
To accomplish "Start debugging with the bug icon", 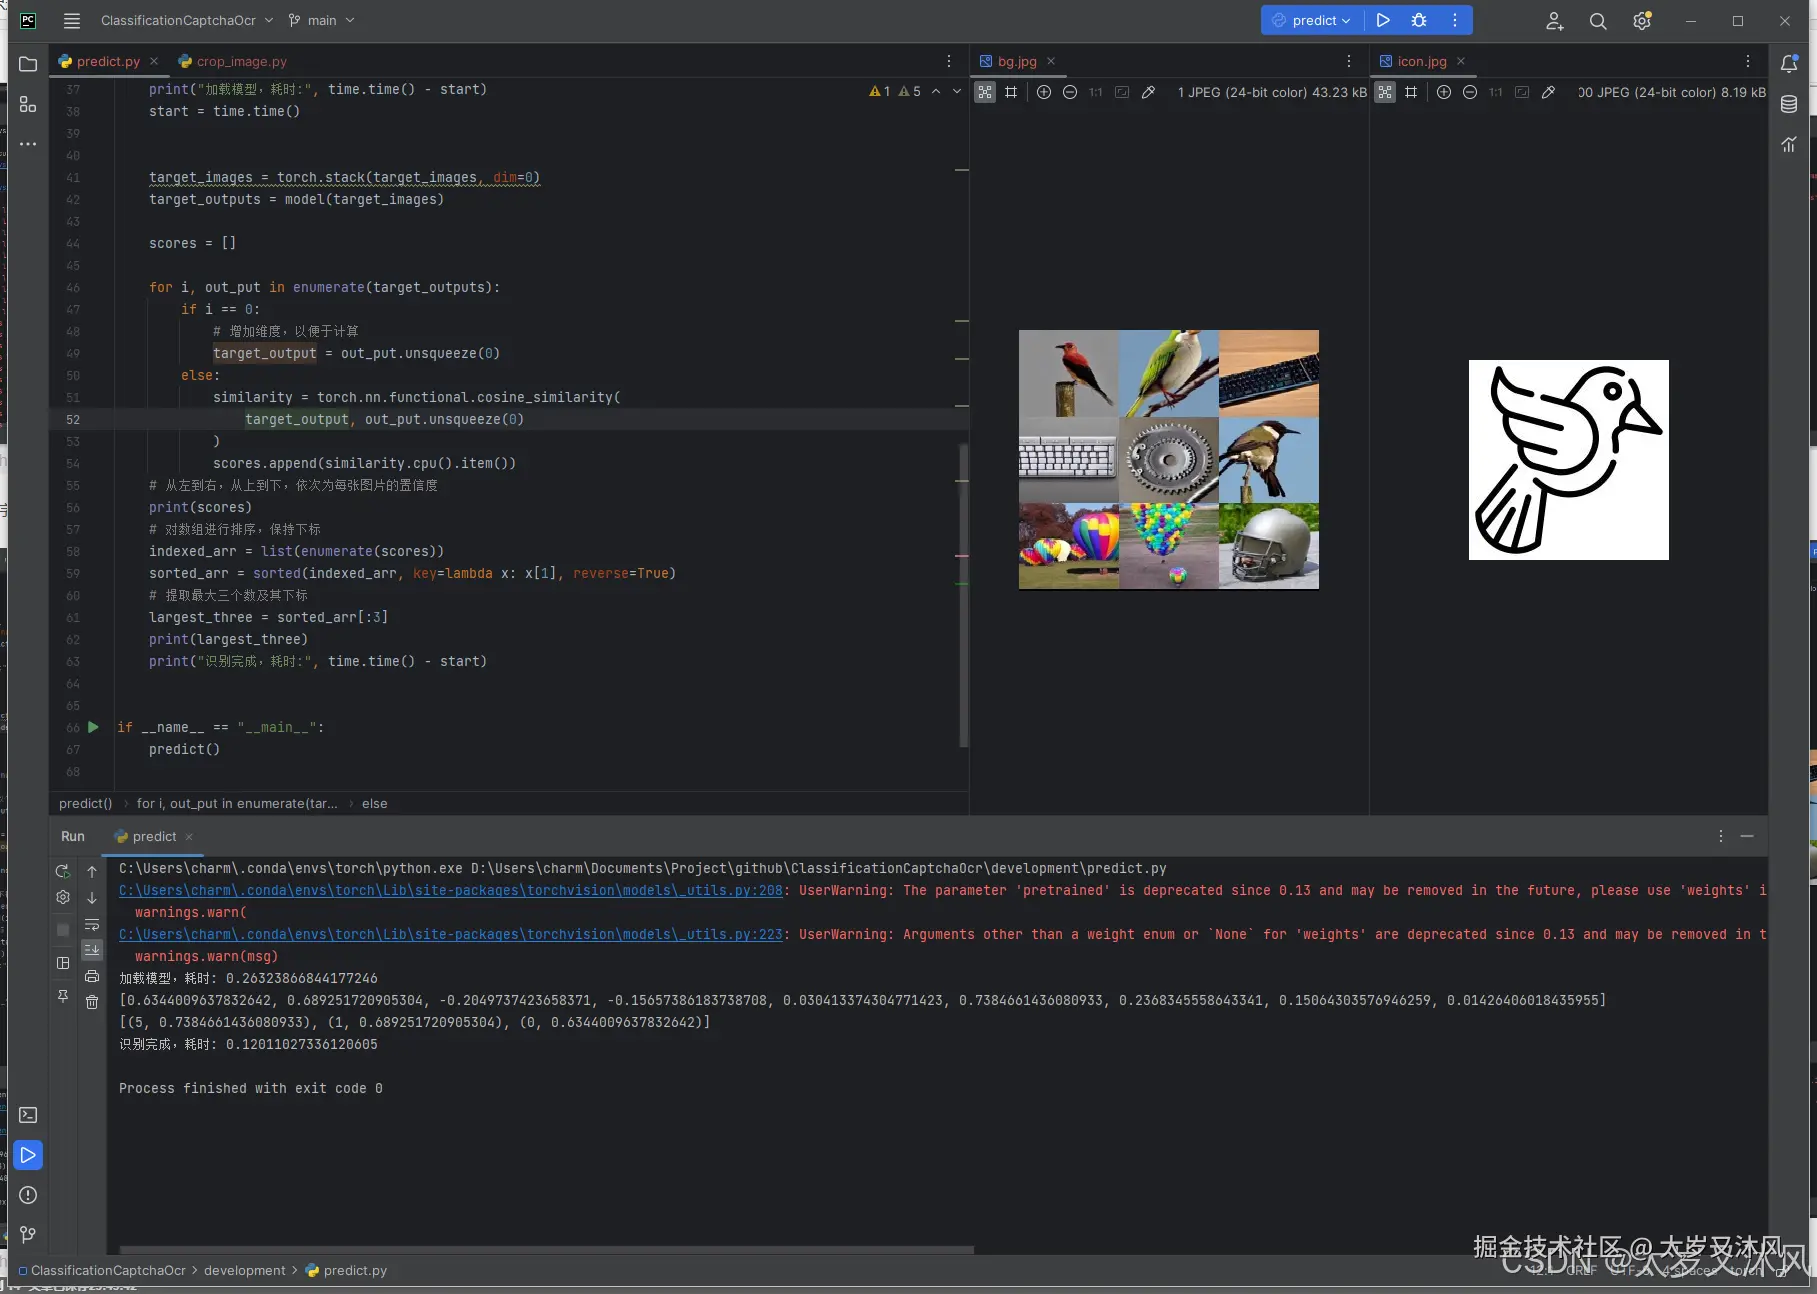I will pos(1419,21).
